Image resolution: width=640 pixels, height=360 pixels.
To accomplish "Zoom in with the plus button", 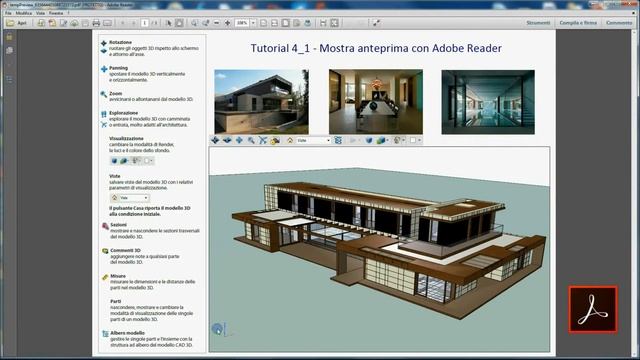I will coord(227,23).
